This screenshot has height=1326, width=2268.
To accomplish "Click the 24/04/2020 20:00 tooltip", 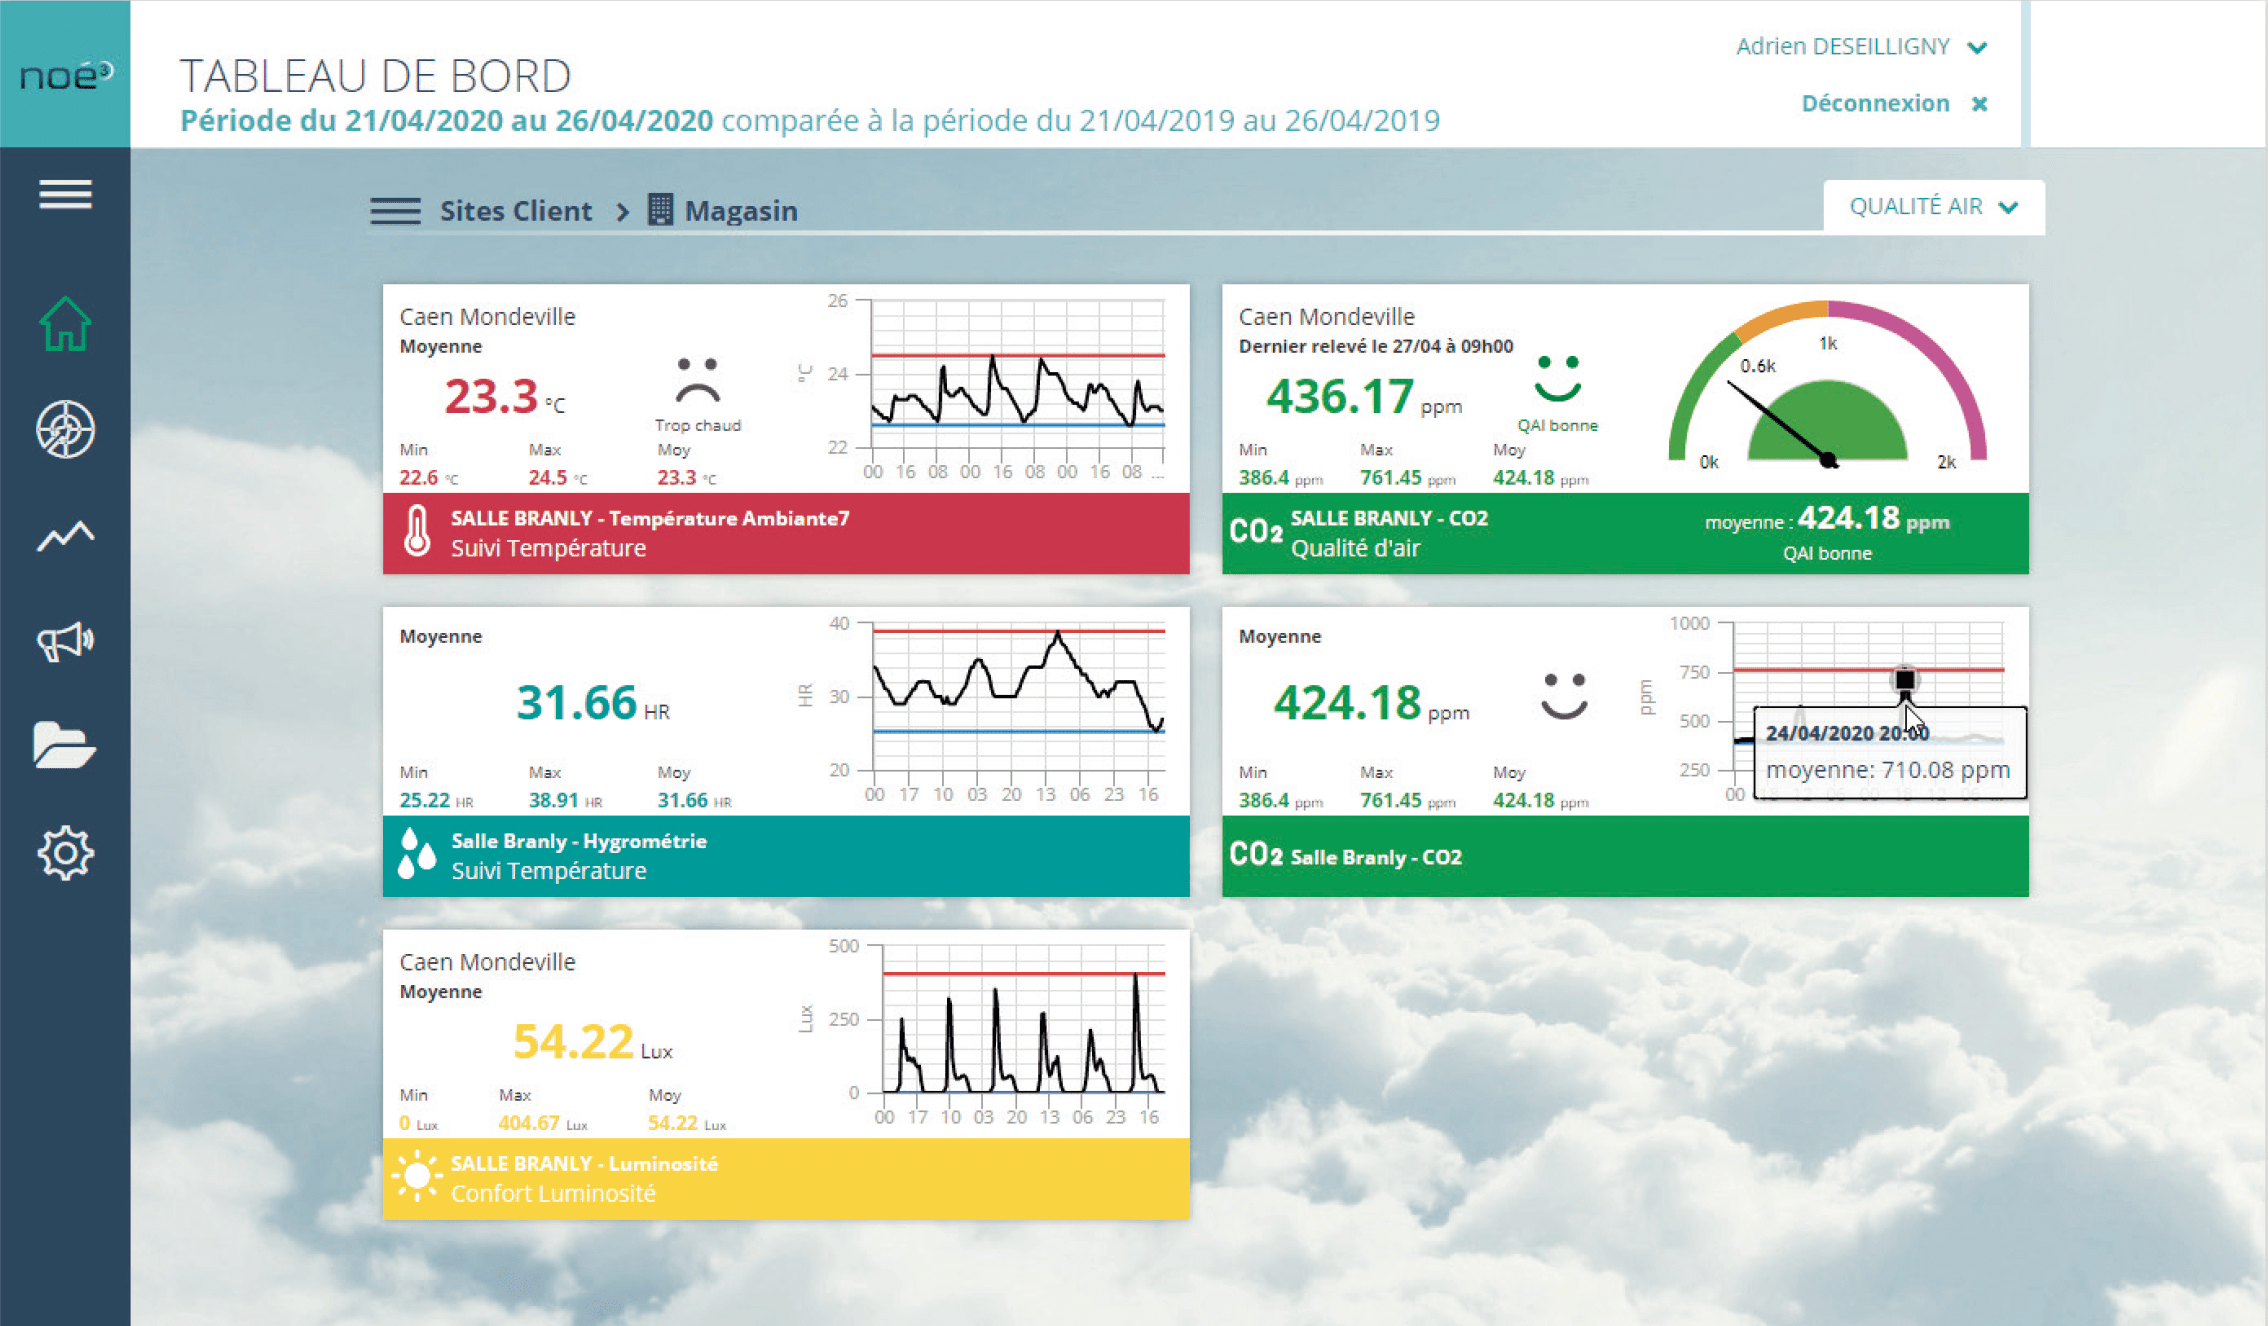I will tap(1890, 753).
